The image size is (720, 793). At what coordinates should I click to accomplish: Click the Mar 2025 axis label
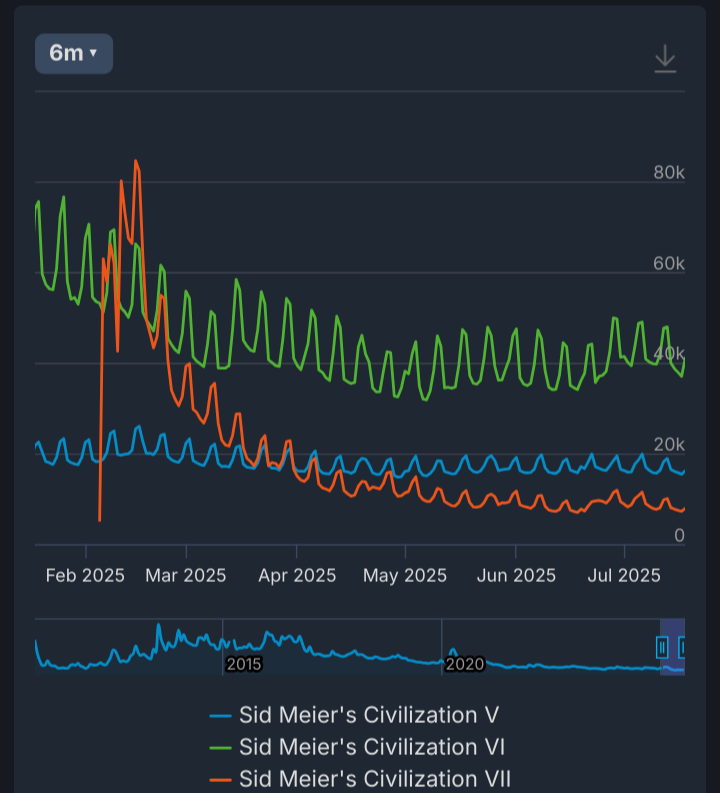pos(186,576)
